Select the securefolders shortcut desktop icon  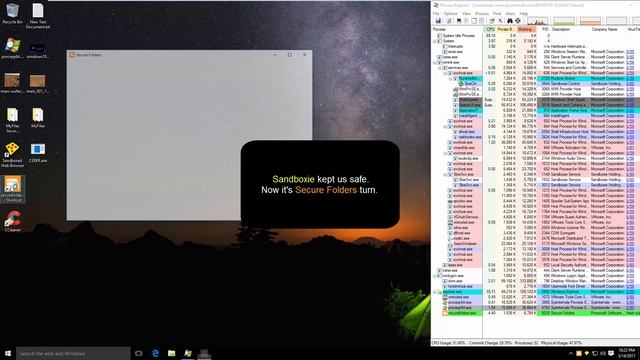[13, 189]
